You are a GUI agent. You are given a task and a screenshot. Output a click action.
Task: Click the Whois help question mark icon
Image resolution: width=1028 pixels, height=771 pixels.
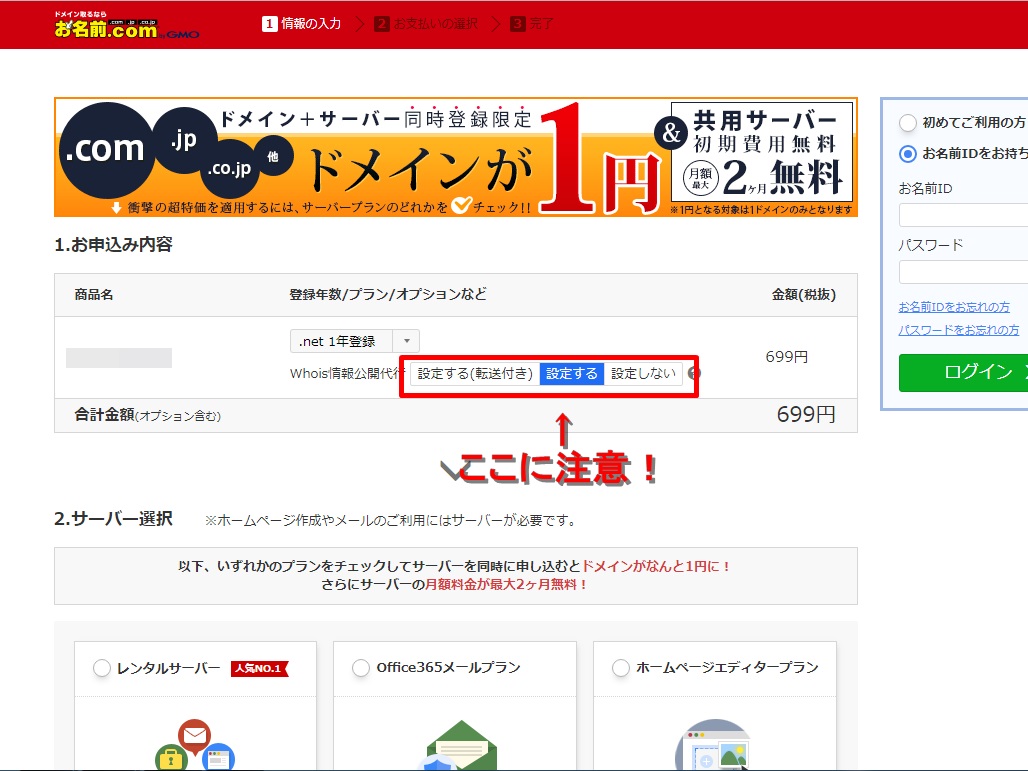(694, 373)
